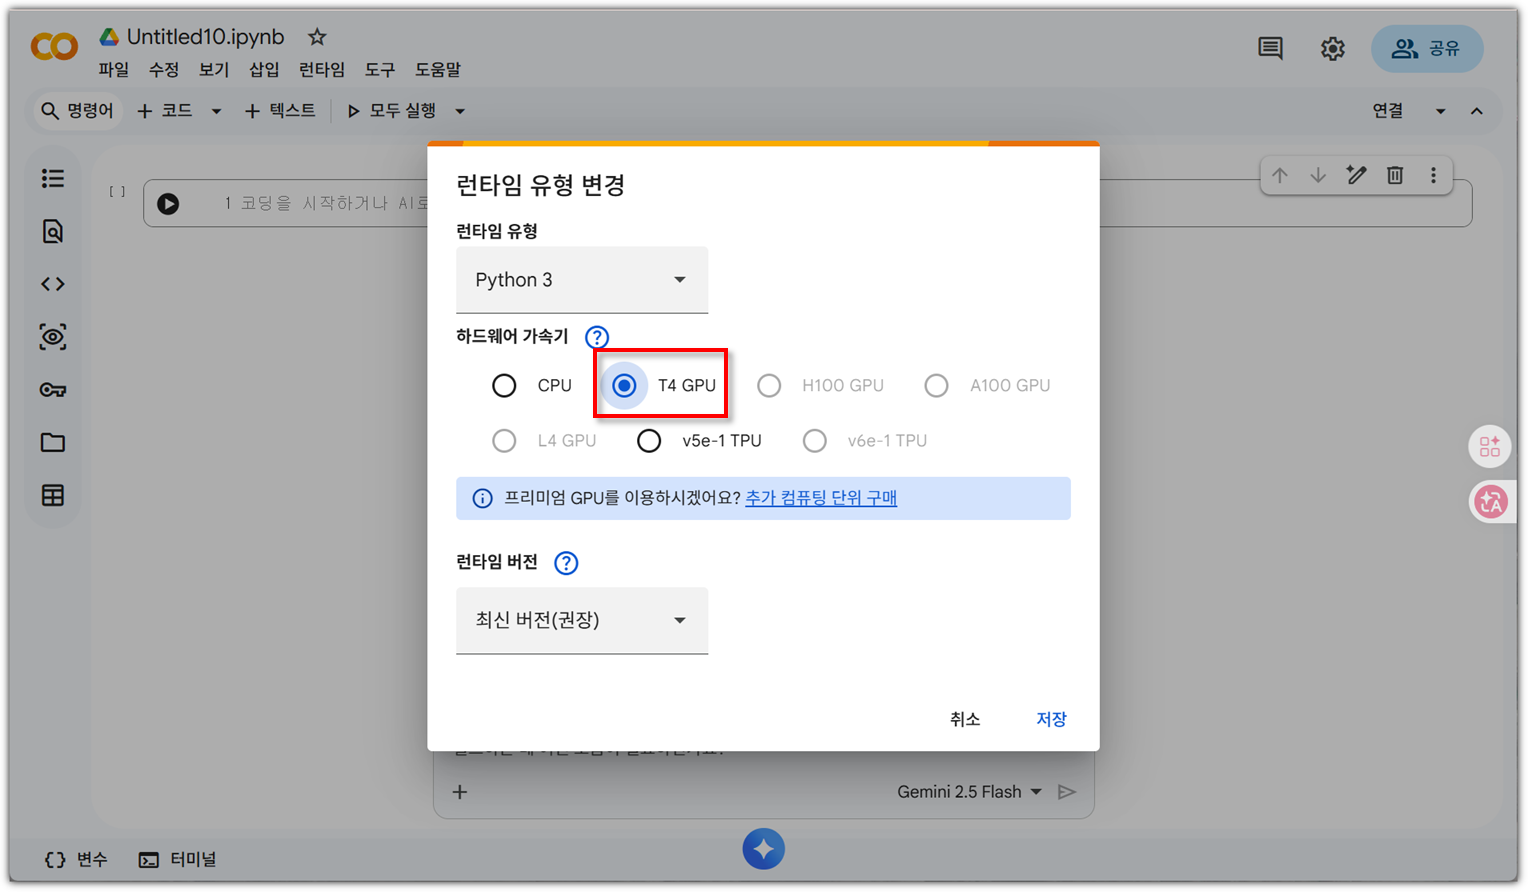The width and height of the screenshot is (1528, 892).
Task: Move cell up arrow icon
Action: coord(1280,175)
